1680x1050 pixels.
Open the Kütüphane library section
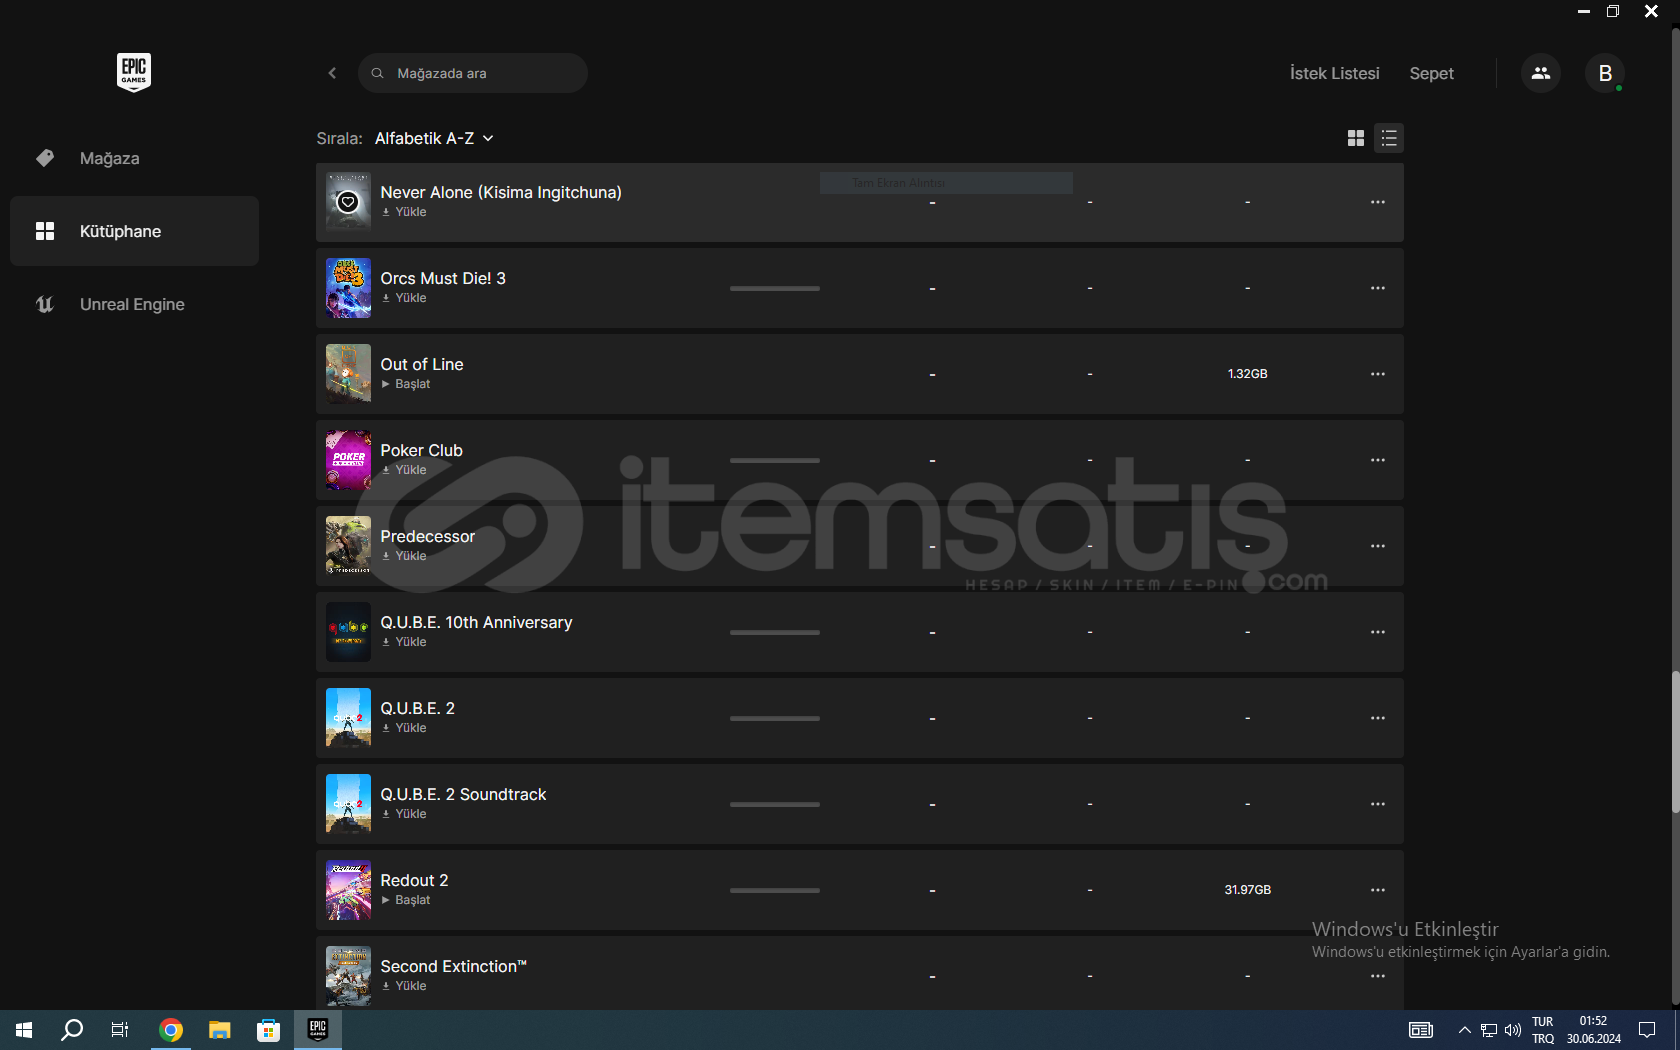coord(134,231)
